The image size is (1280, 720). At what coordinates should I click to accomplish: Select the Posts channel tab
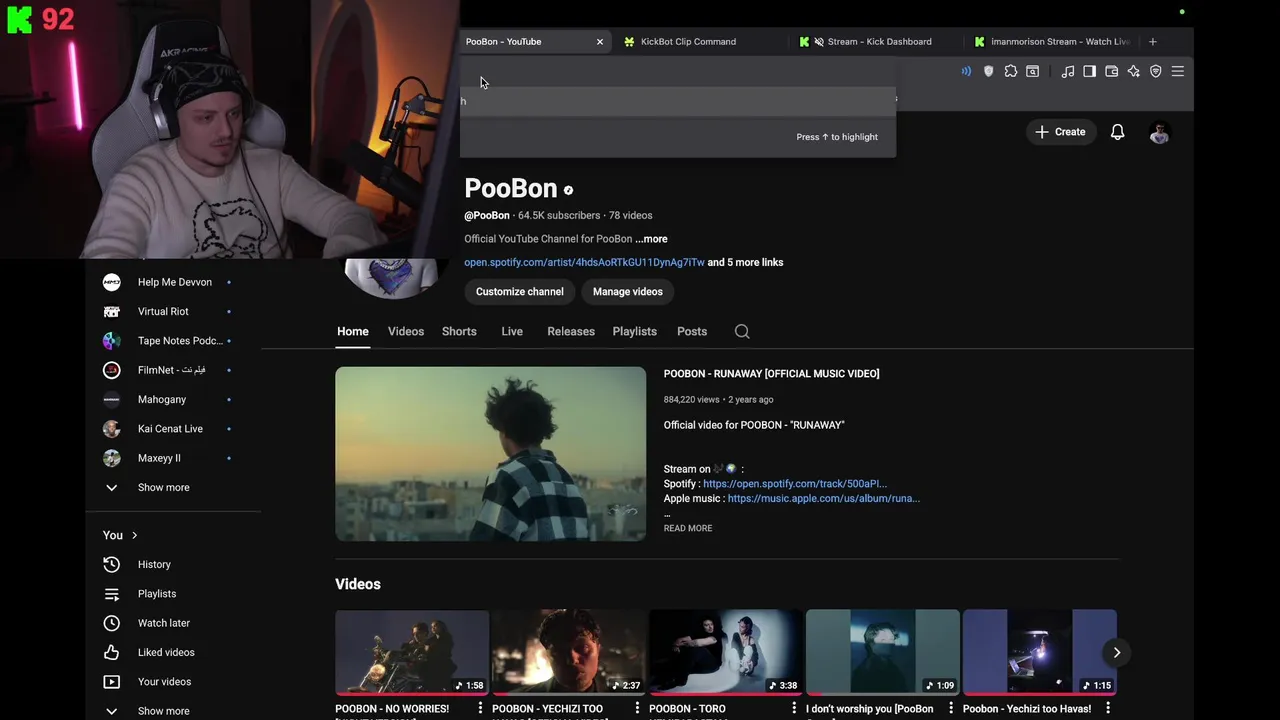coord(692,331)
